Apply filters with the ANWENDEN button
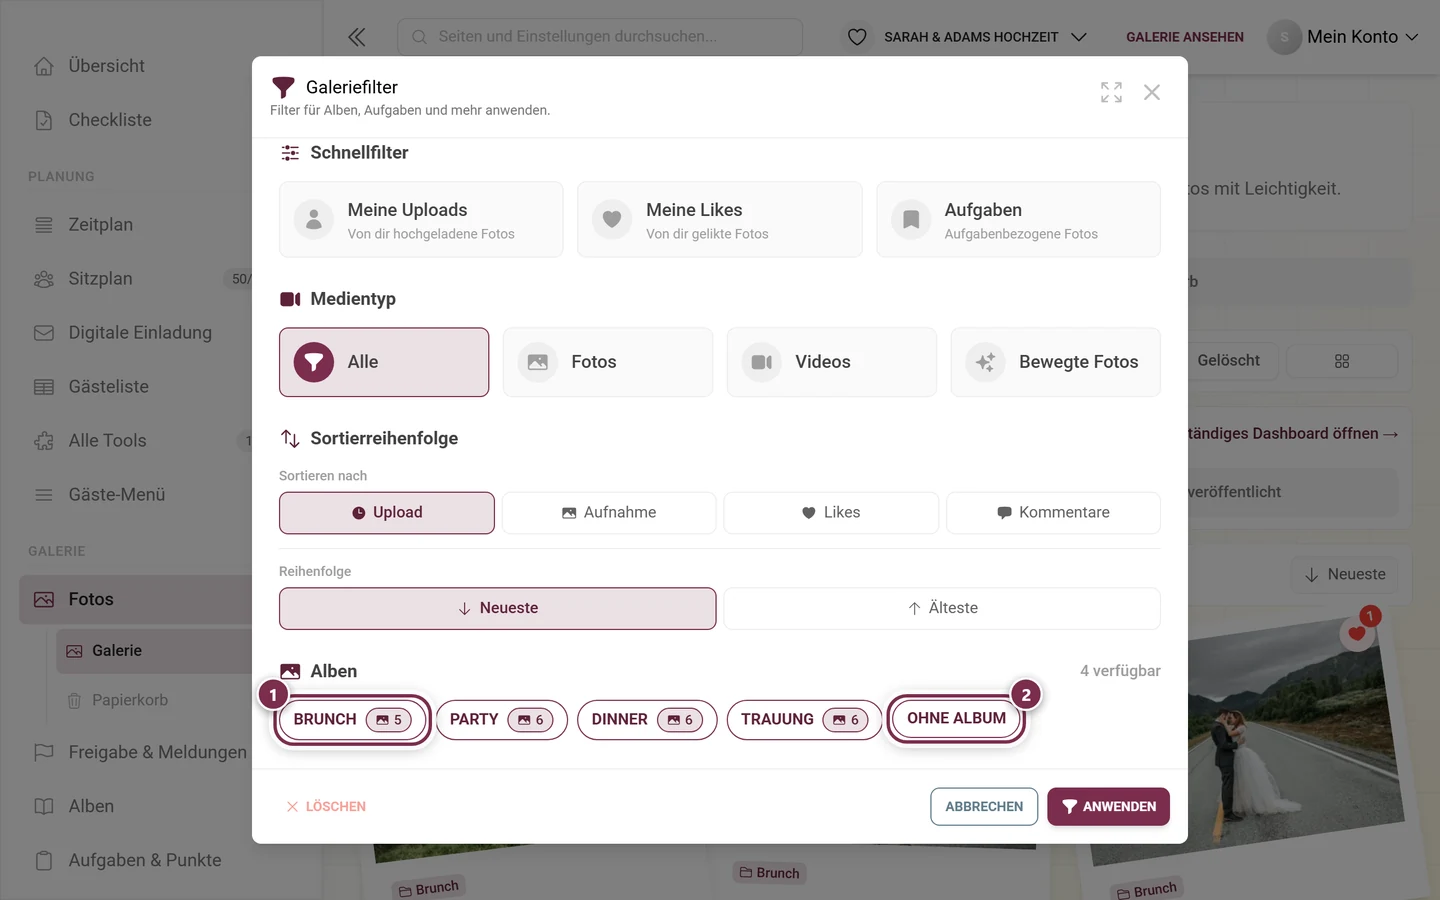 pyautogui.click(x=1108, y=807)
